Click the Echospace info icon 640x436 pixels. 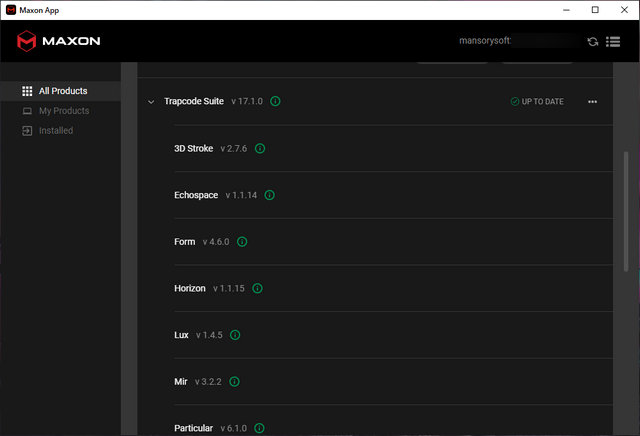[x=270, y=195]
